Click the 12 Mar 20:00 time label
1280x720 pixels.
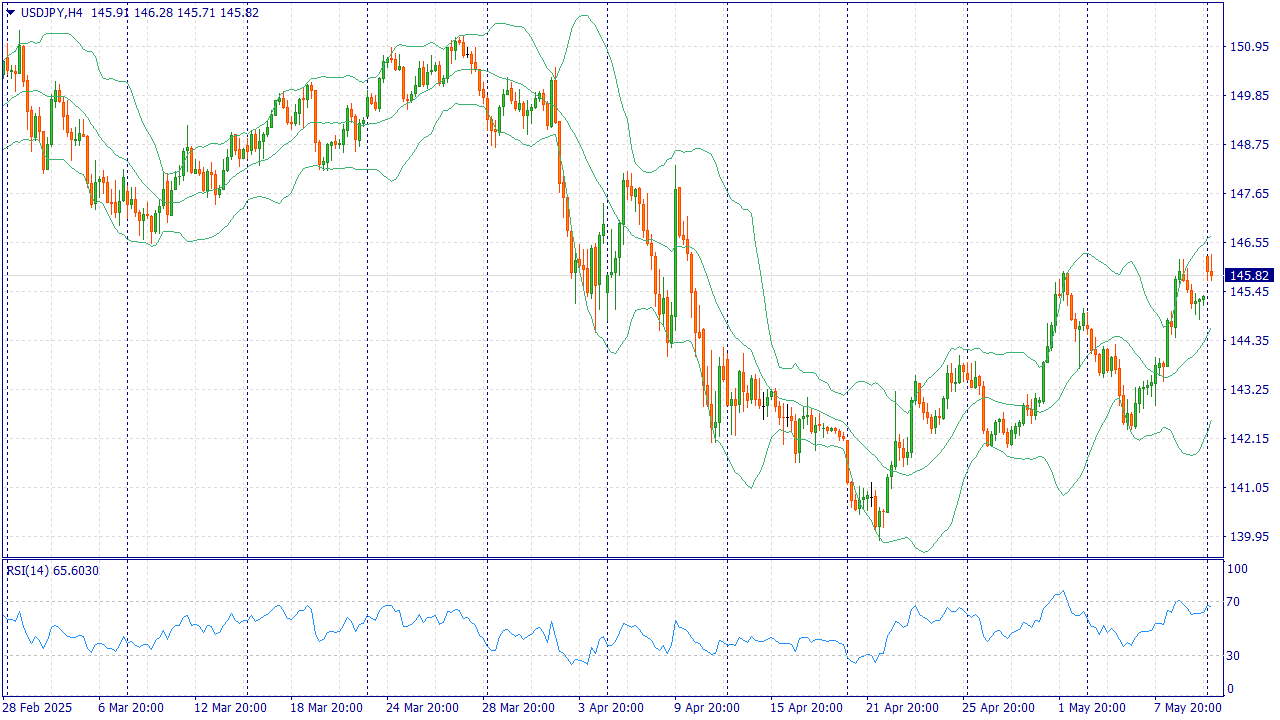[229, 708]
